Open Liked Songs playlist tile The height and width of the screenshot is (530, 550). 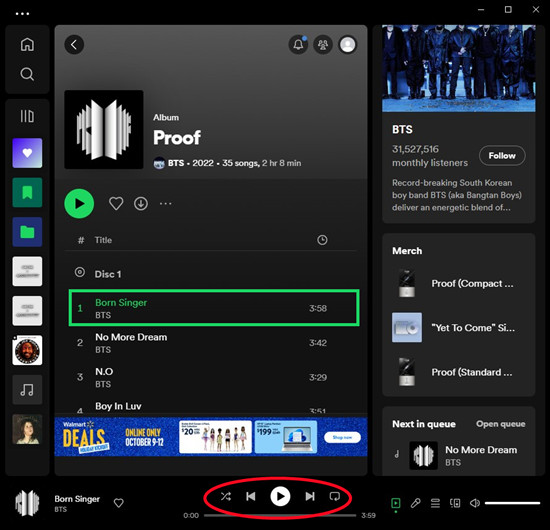pyautogui.click(x=27, y=153)
